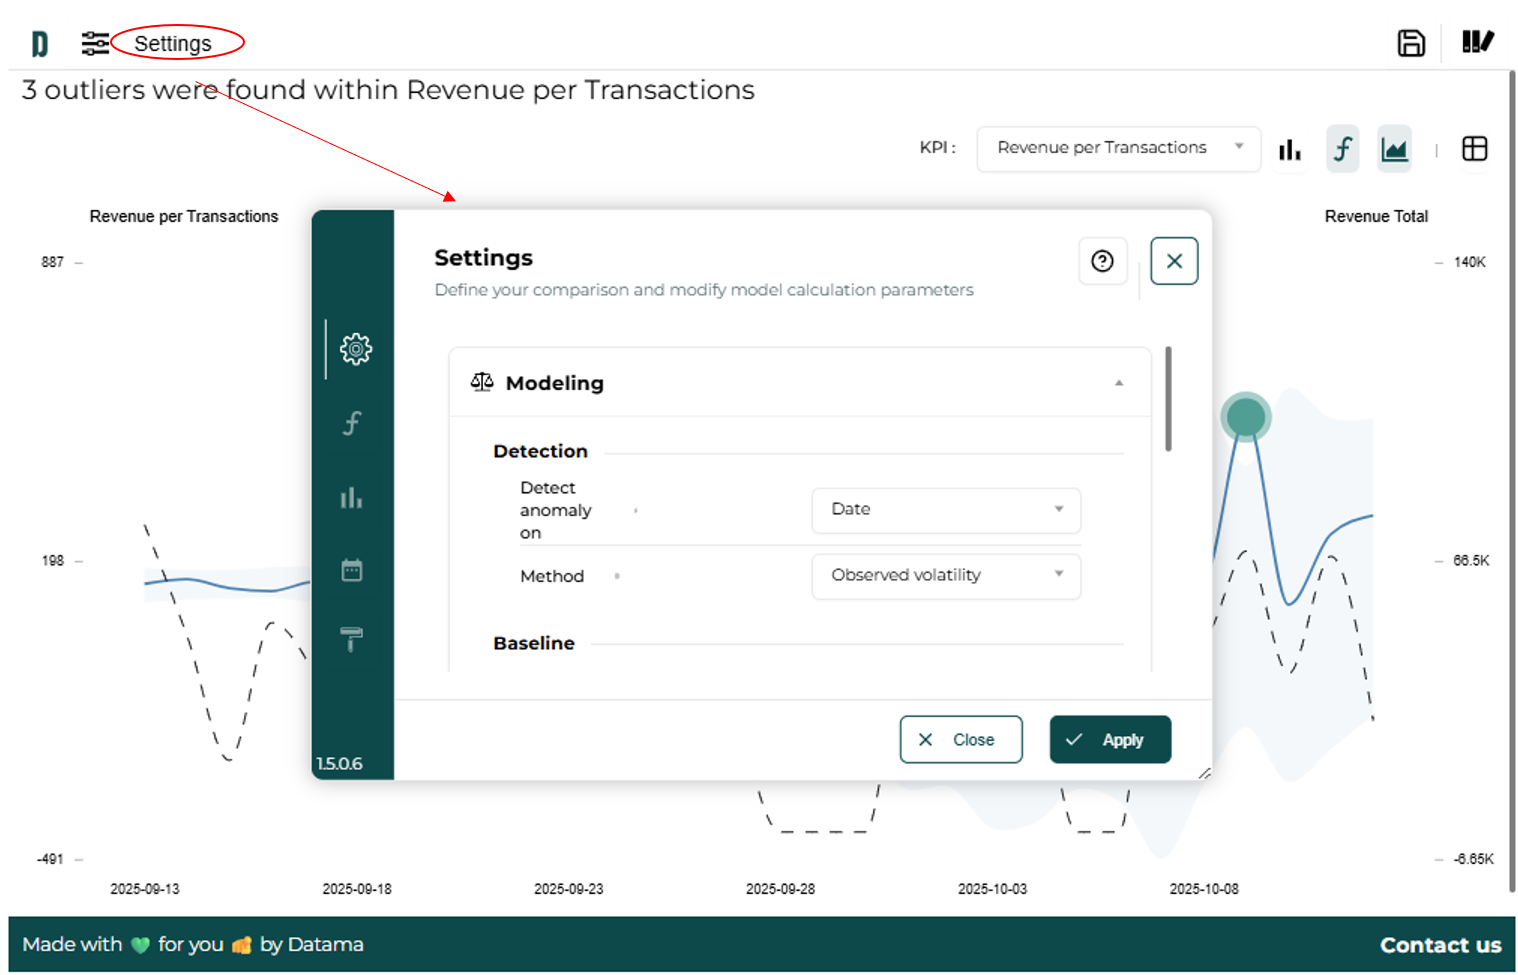
Task: Click the Datama logo icon
Action: click(x=39, y=44)
